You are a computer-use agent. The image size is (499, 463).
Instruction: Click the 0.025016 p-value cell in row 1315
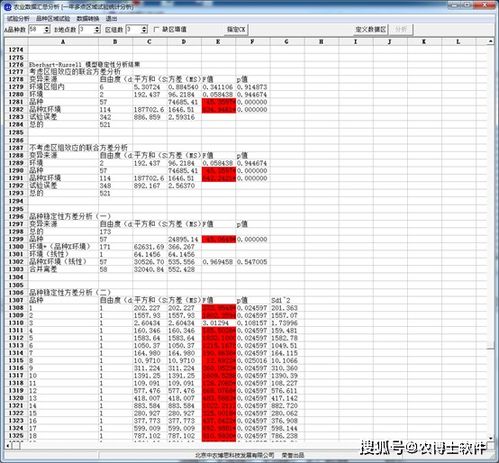(253, 361)
